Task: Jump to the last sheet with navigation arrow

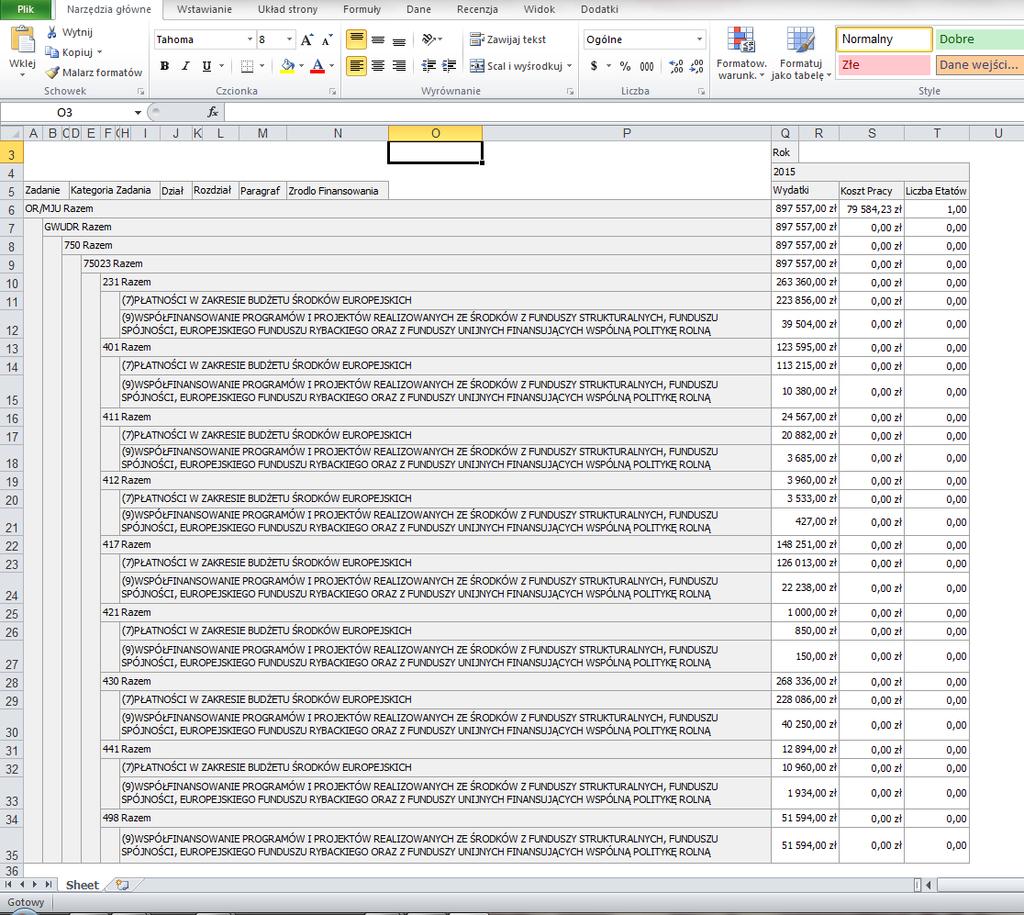Action: point(48,884)
